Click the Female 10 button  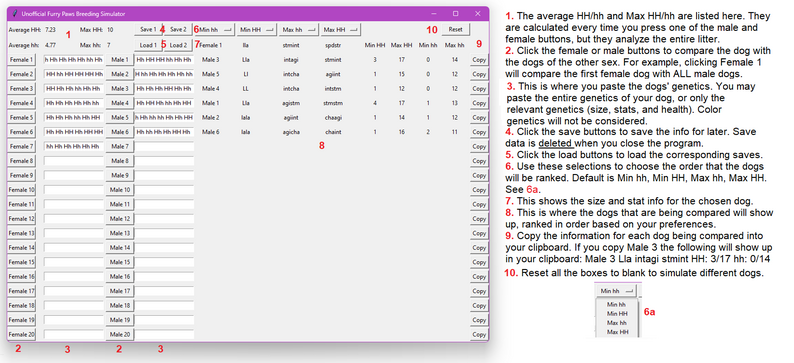[21, 190]
